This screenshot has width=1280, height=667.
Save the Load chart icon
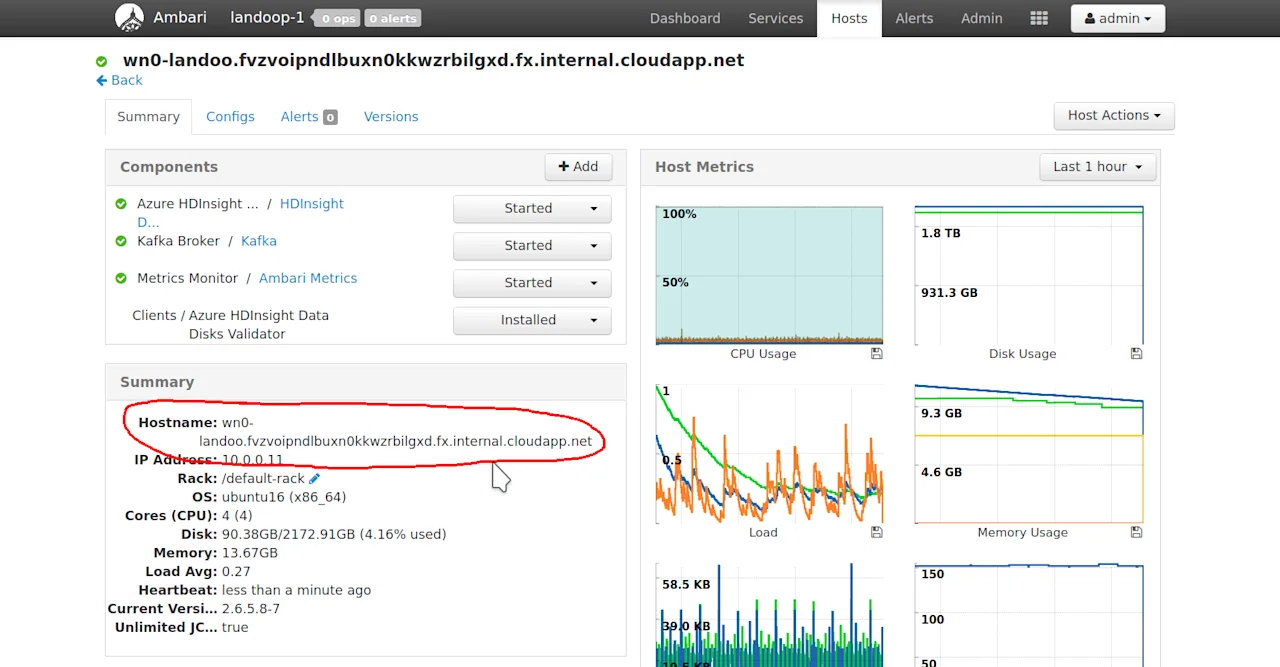pyautogui.click(x=876, y=533)
